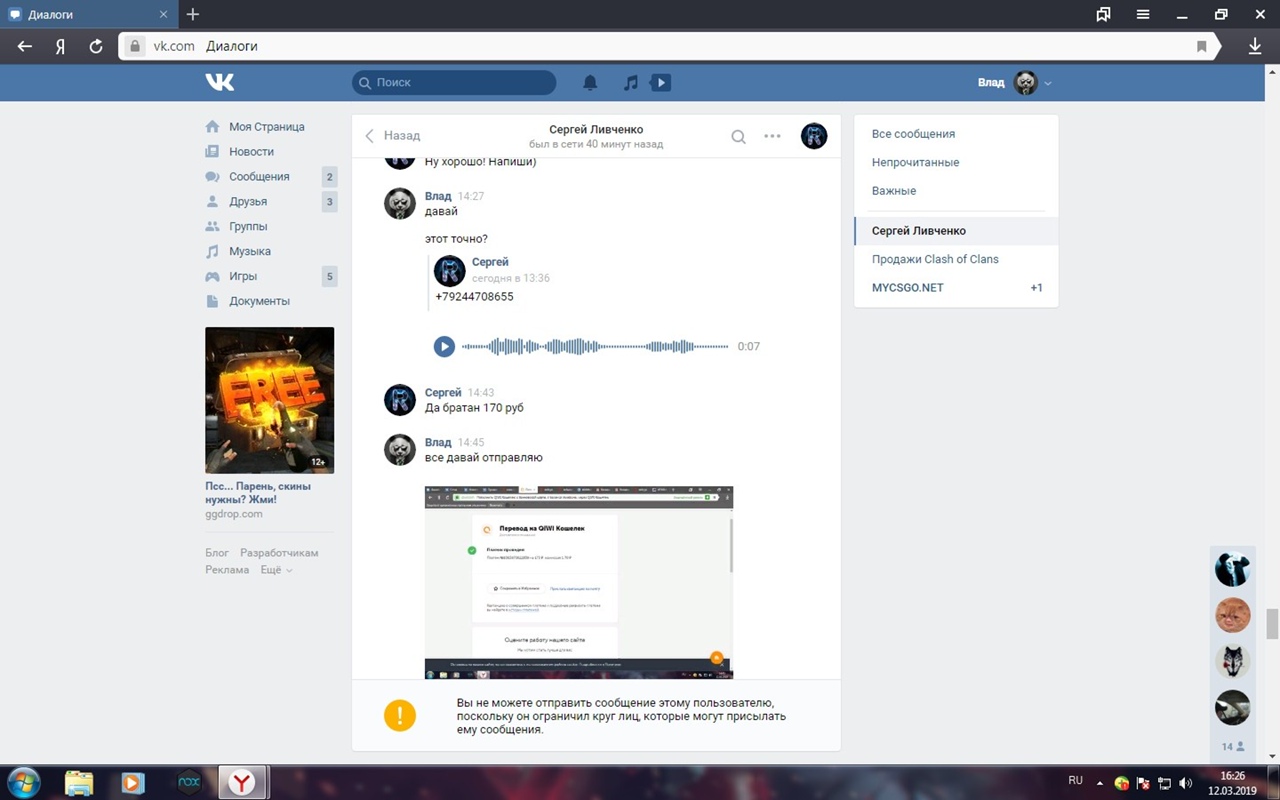
Task: Click the VK search field
Action: click(x=455, y=83)
